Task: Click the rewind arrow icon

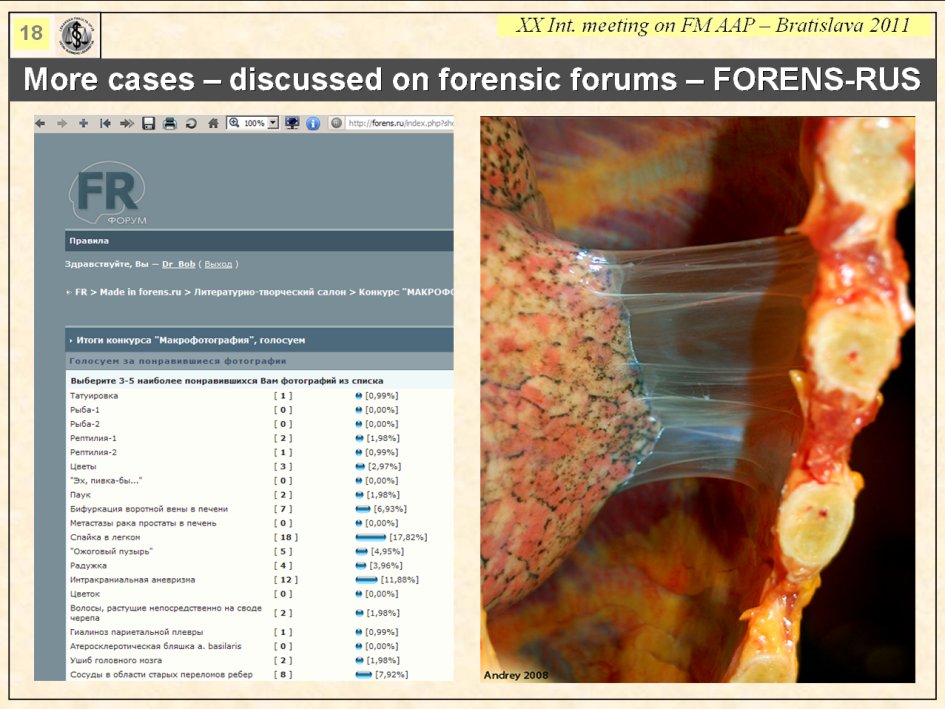Action: [x=105, y=124]
